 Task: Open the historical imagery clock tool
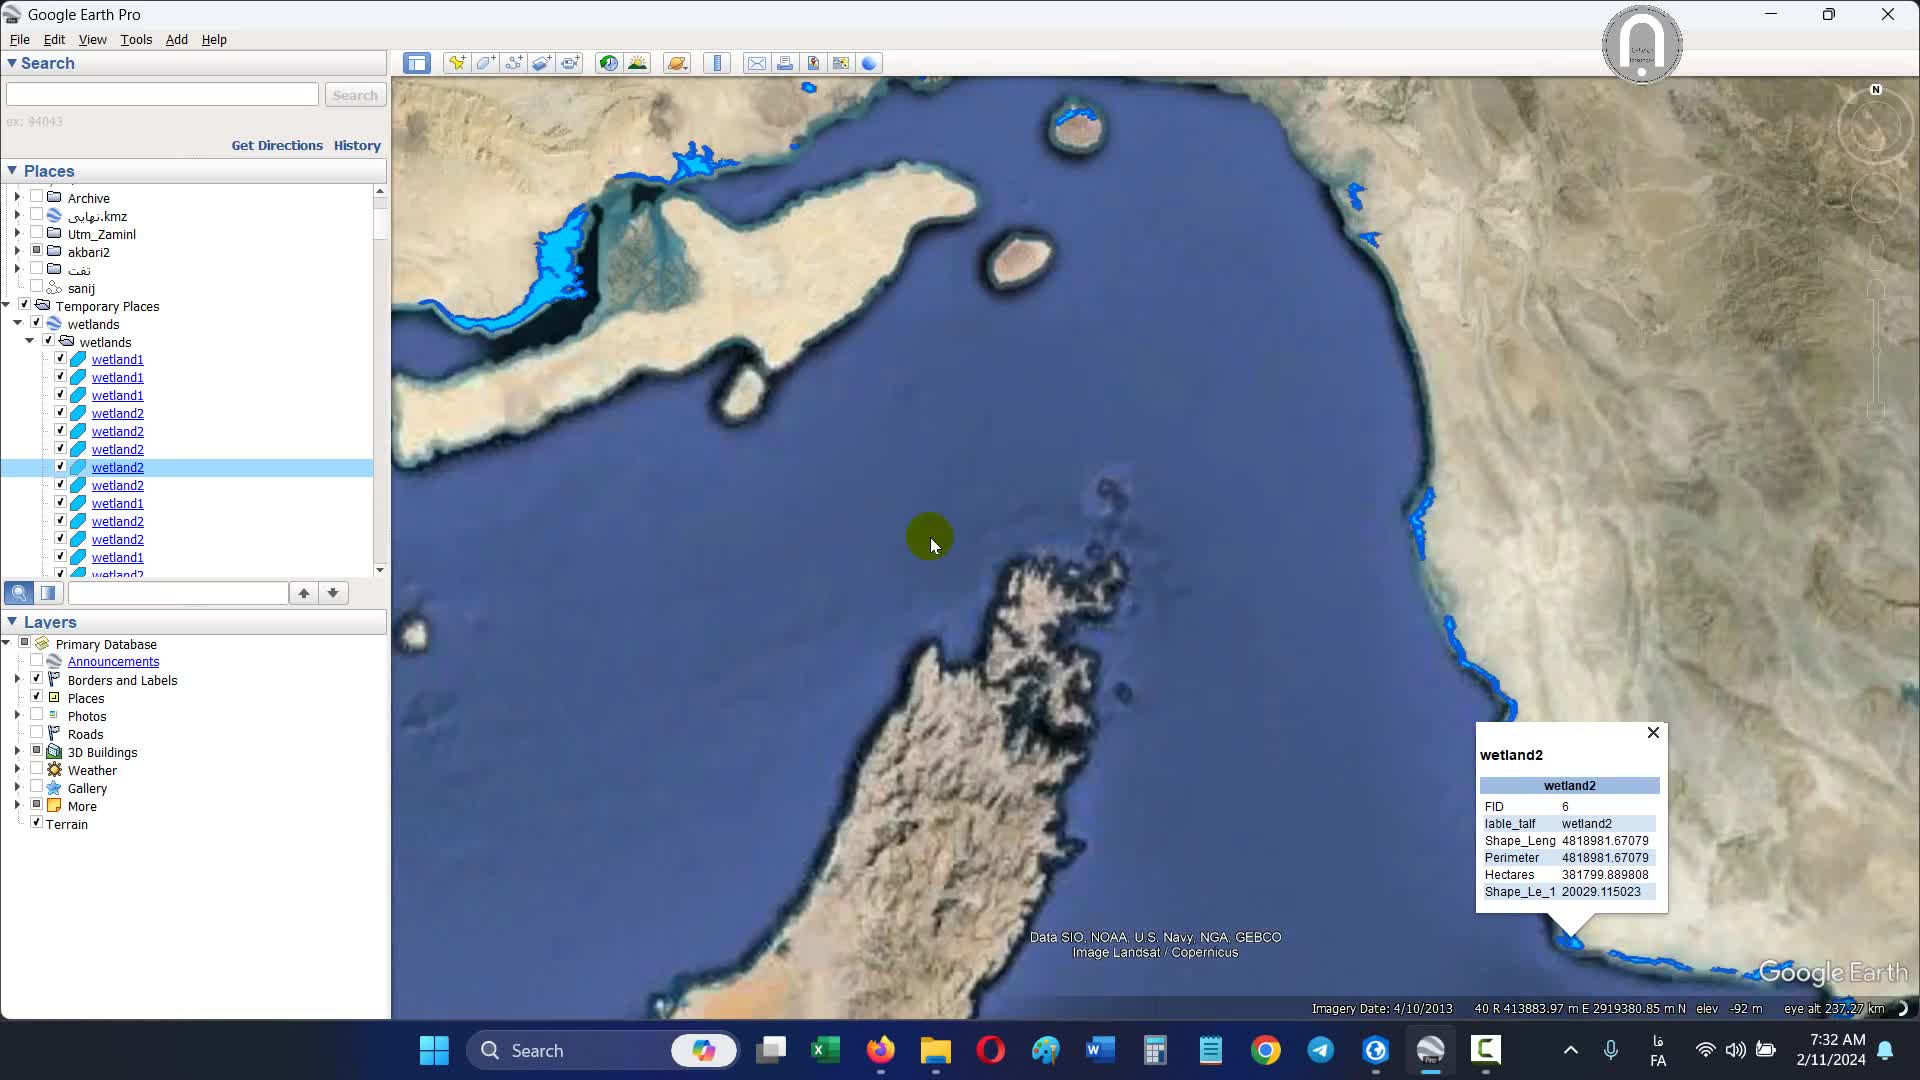pos(608,63)
